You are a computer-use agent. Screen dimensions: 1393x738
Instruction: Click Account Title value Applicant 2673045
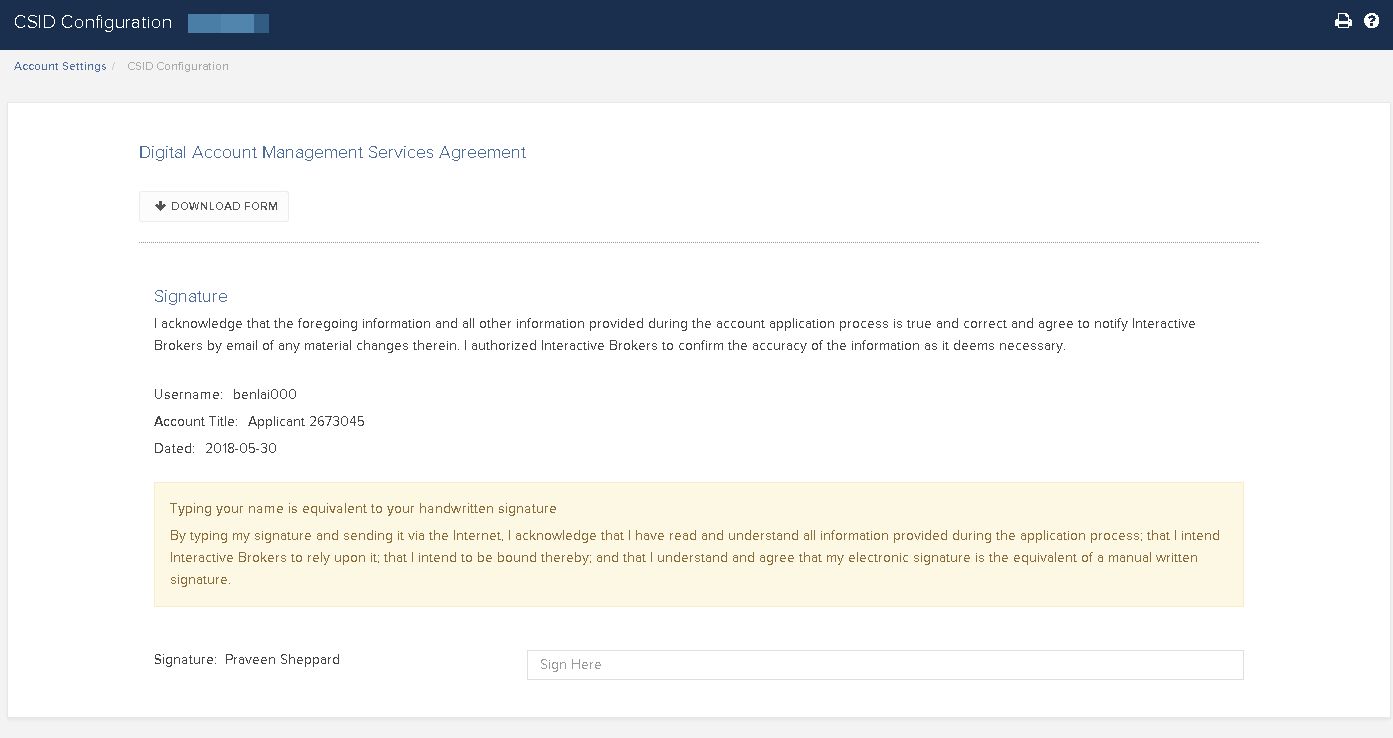pos(306,421)
